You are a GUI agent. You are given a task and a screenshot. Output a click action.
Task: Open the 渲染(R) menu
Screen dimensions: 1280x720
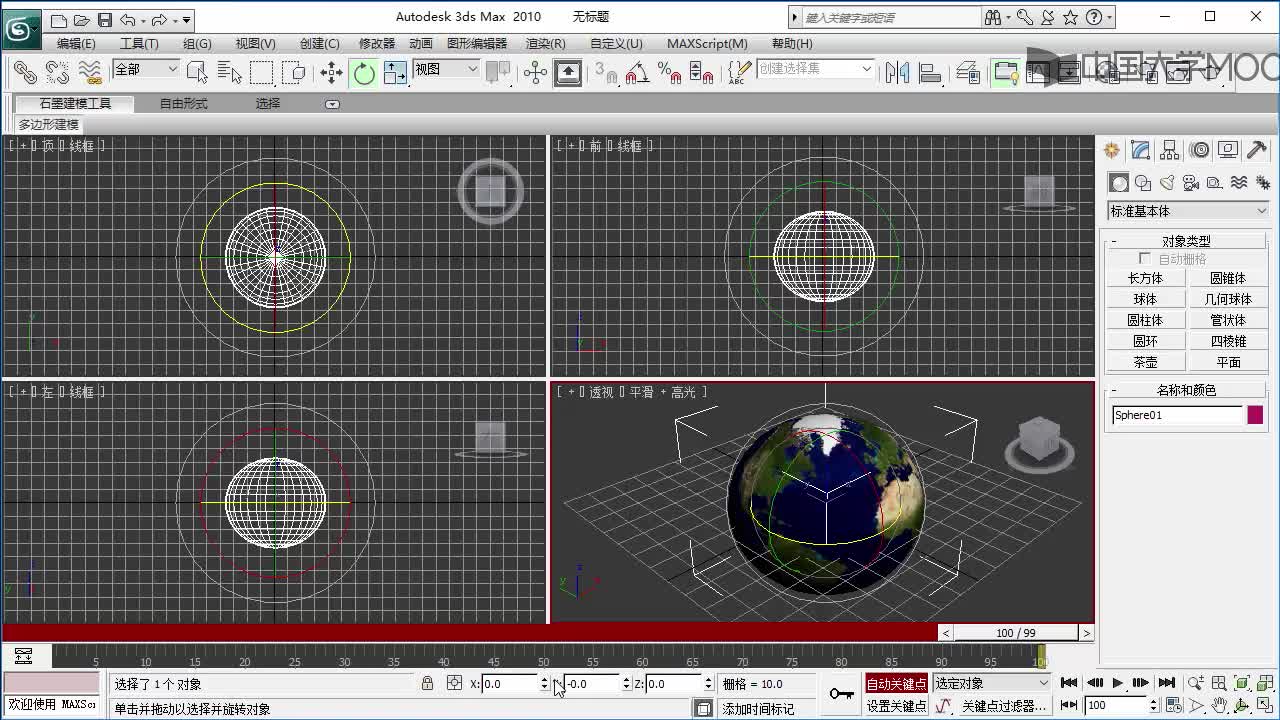click(545, 44)
